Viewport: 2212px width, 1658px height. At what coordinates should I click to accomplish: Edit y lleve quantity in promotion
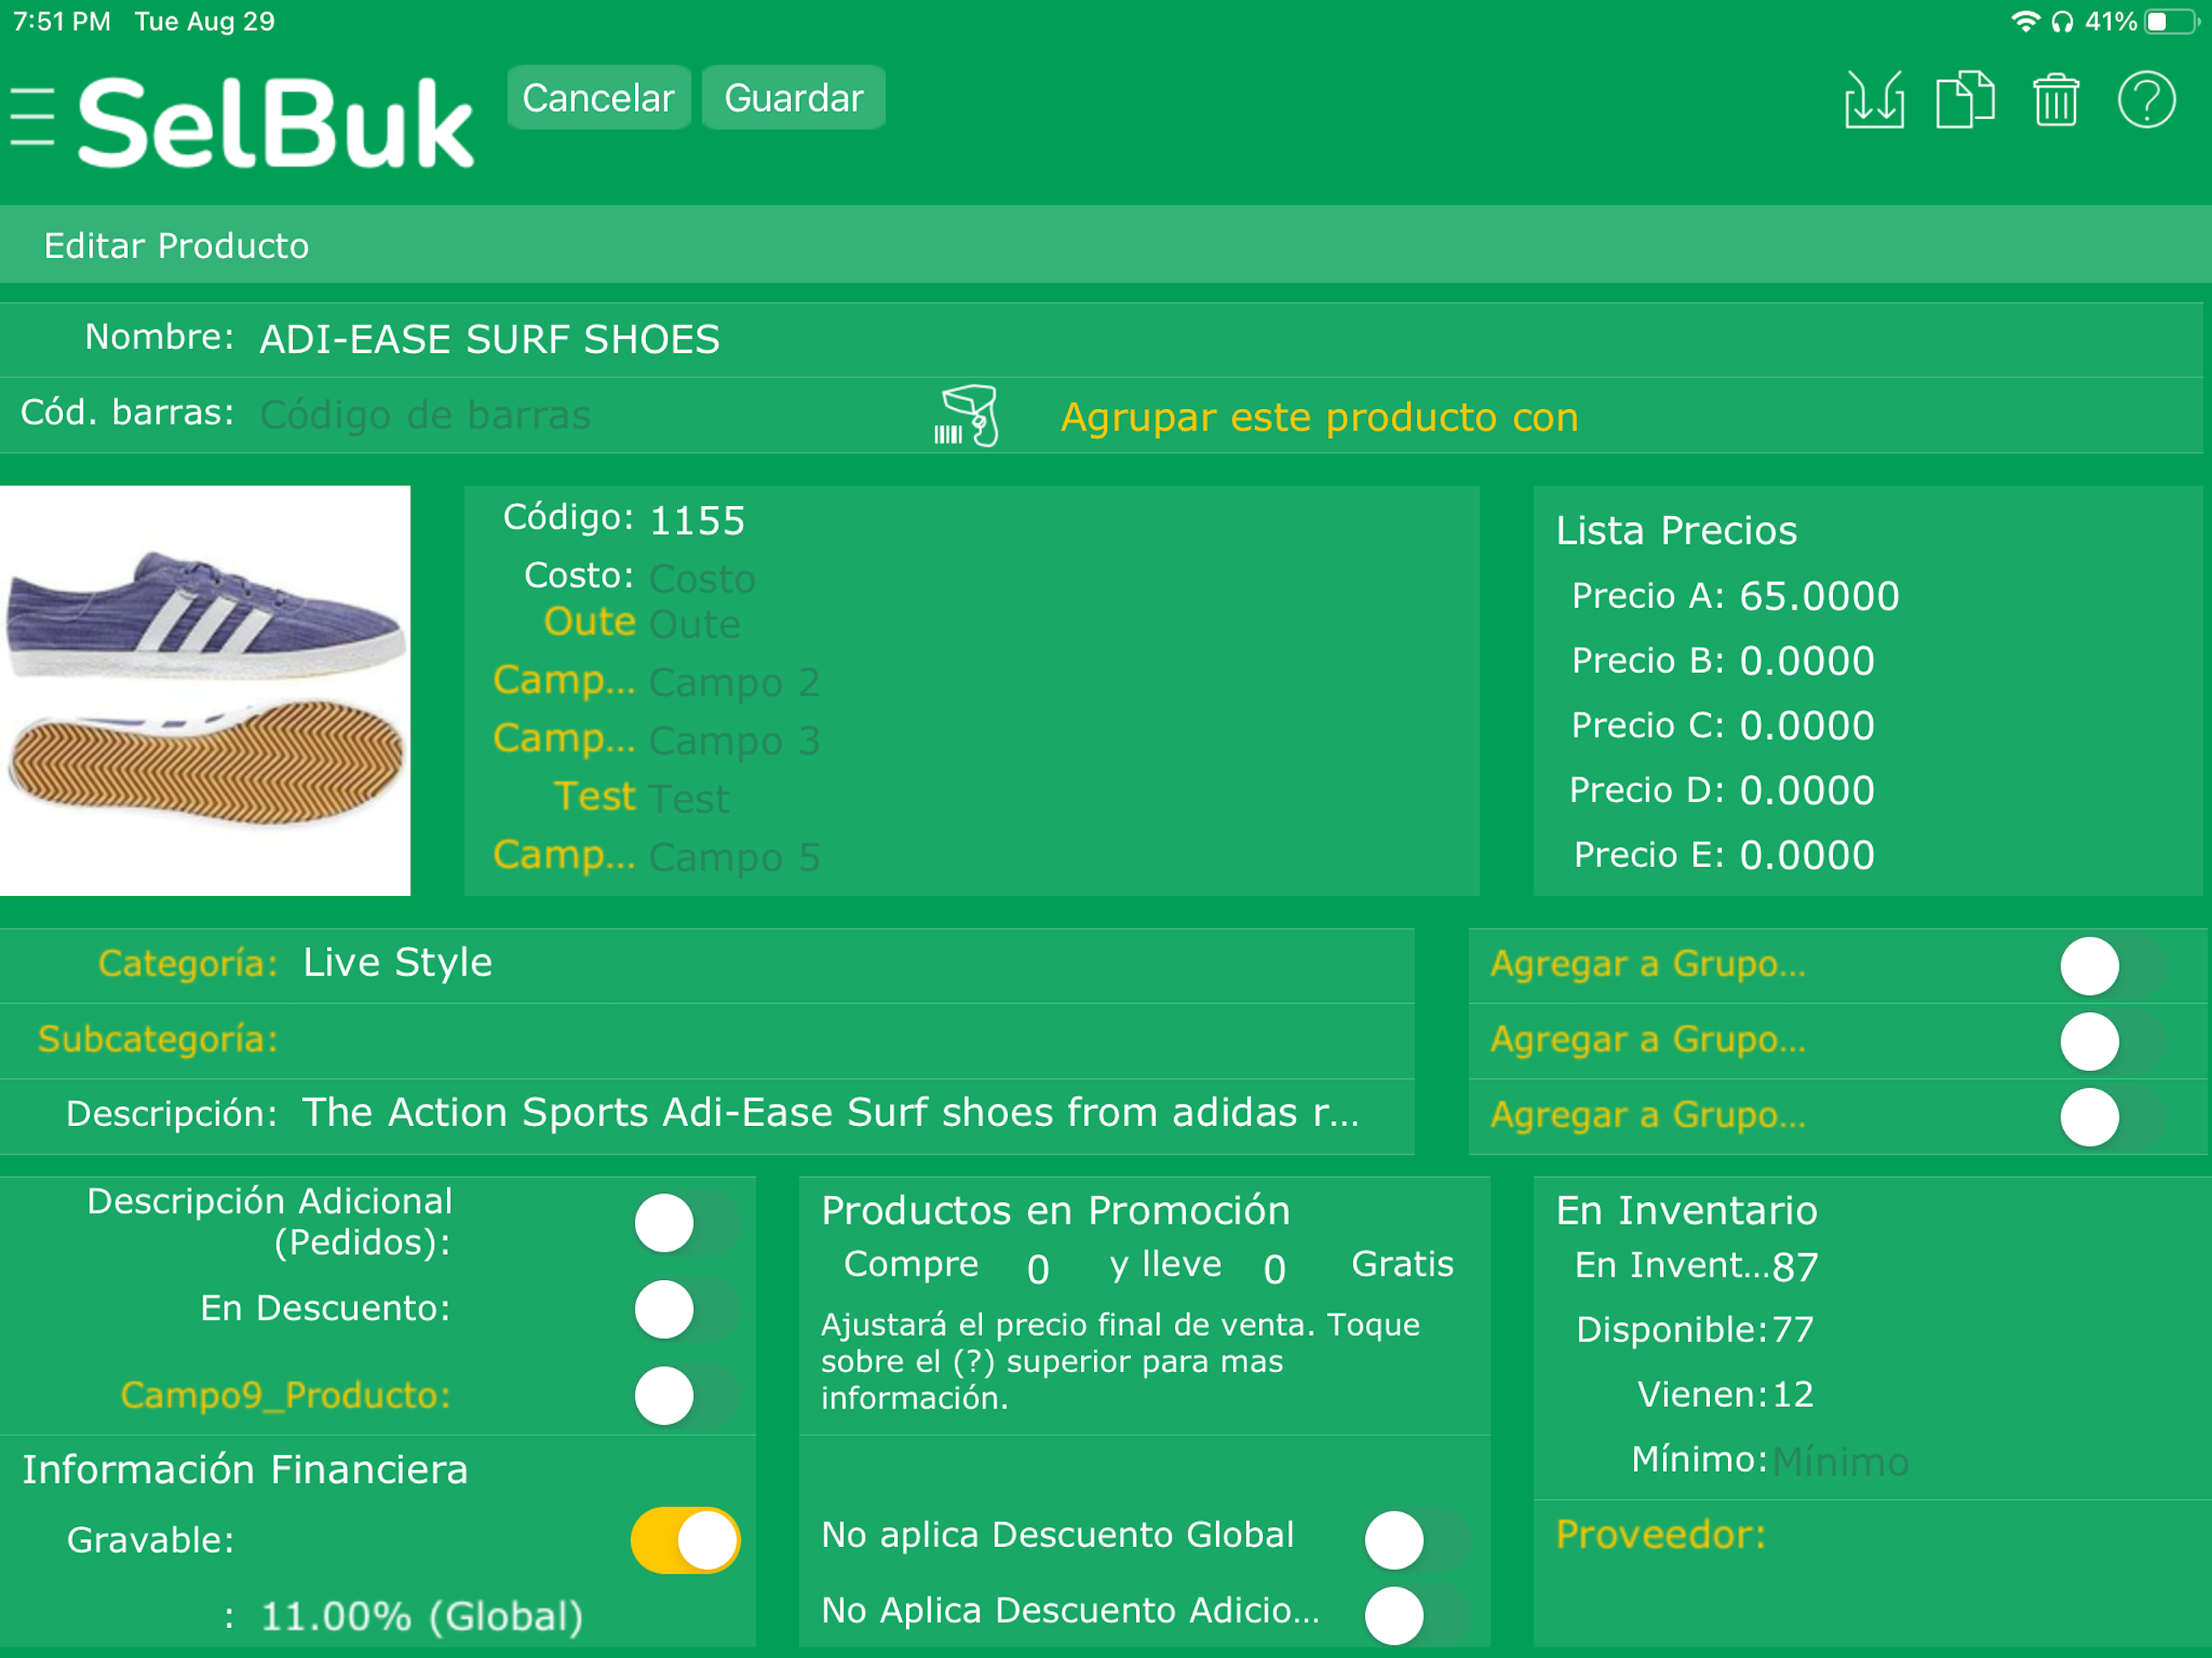tap(1275, 1269)
